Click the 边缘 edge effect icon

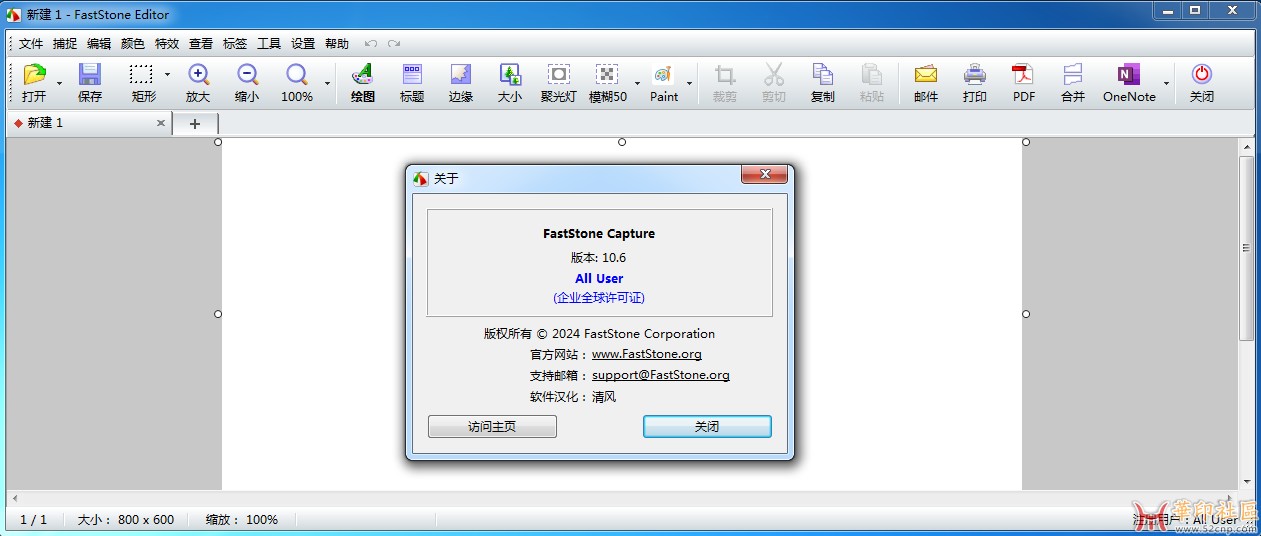461,74
